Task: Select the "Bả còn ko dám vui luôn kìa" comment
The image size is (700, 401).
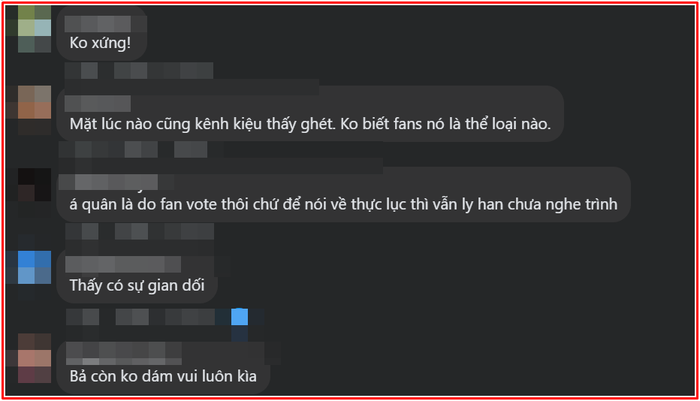Action: coord(163,376)
